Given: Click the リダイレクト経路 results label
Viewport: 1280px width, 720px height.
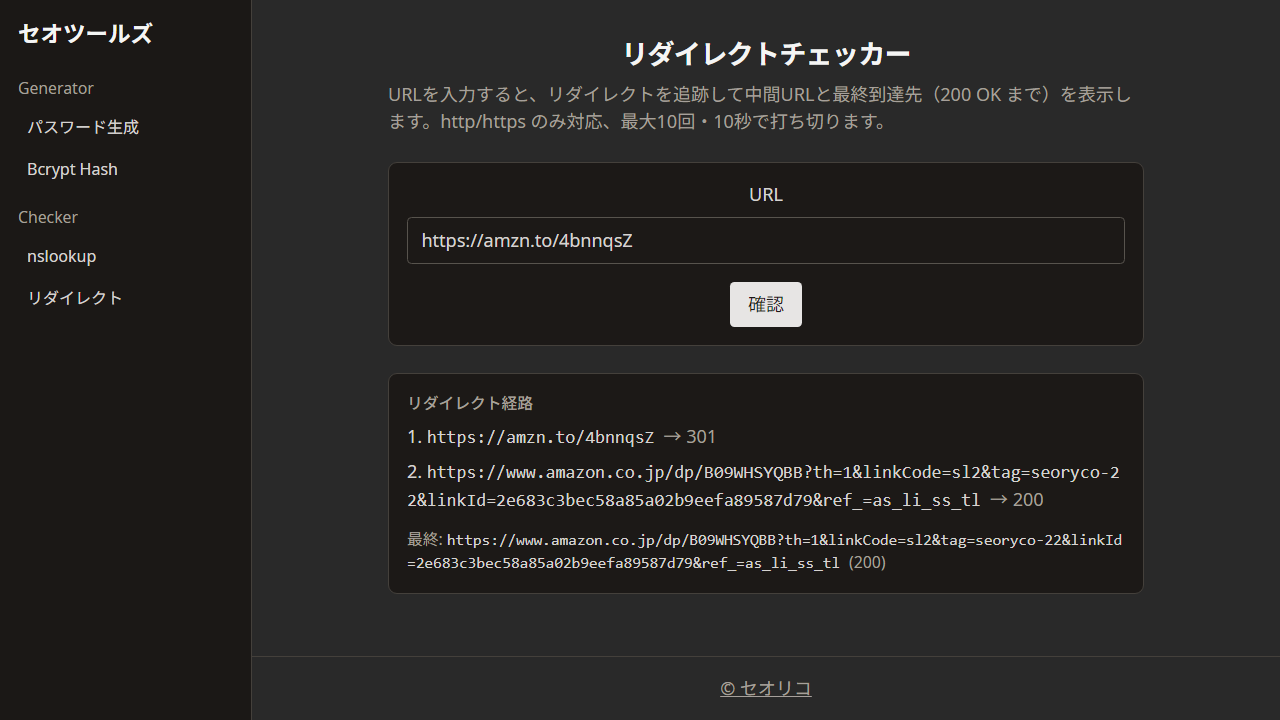Looking at the screenshot, I should coord(470,403).
